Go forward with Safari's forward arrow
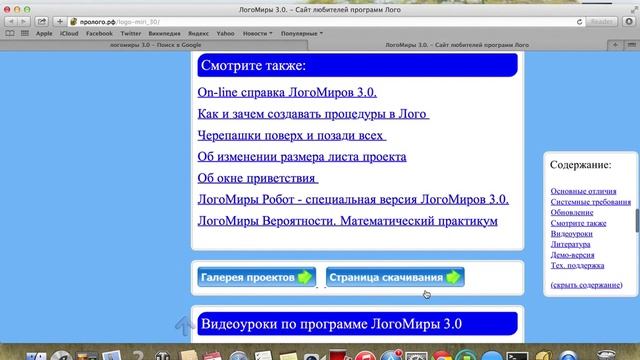 point(23,22)
